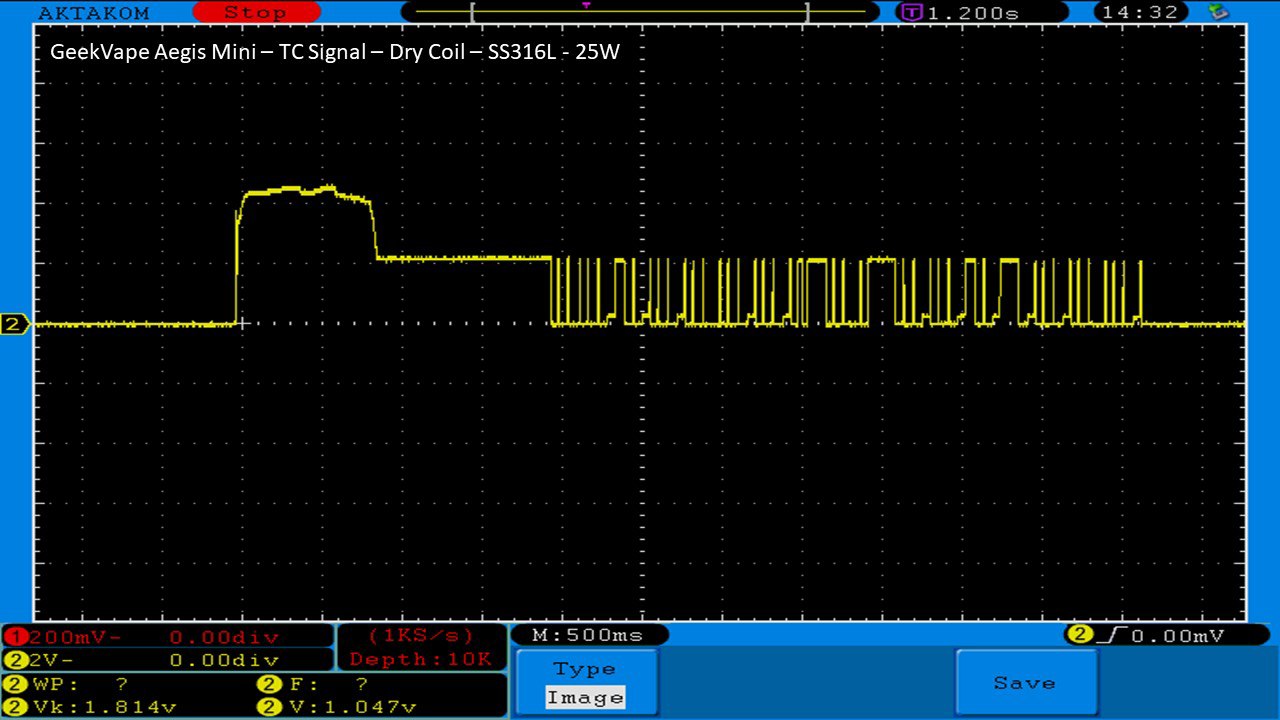Click the Depth:10K memory depth readout

[420, 659]
